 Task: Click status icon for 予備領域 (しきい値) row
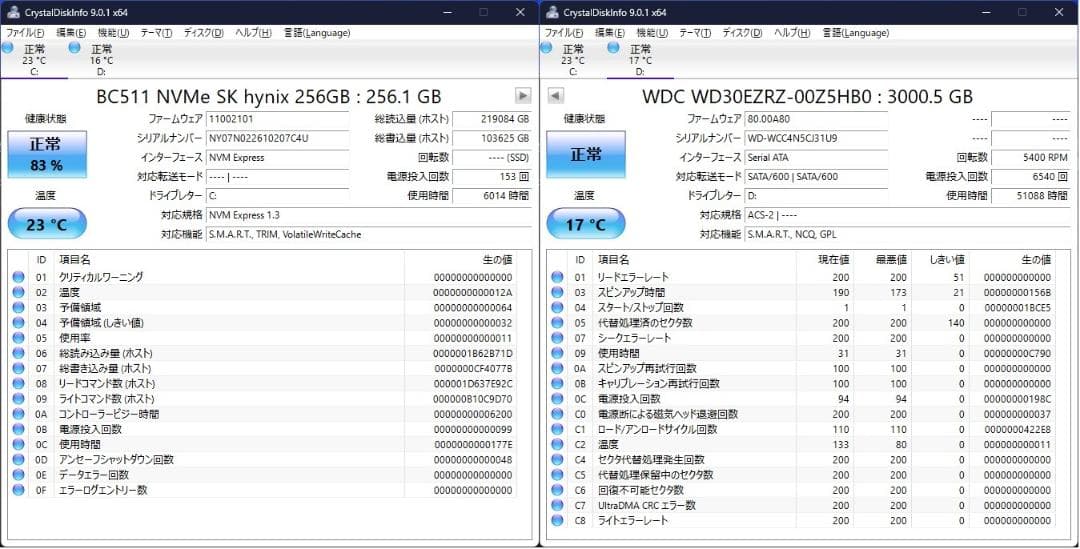18,322
